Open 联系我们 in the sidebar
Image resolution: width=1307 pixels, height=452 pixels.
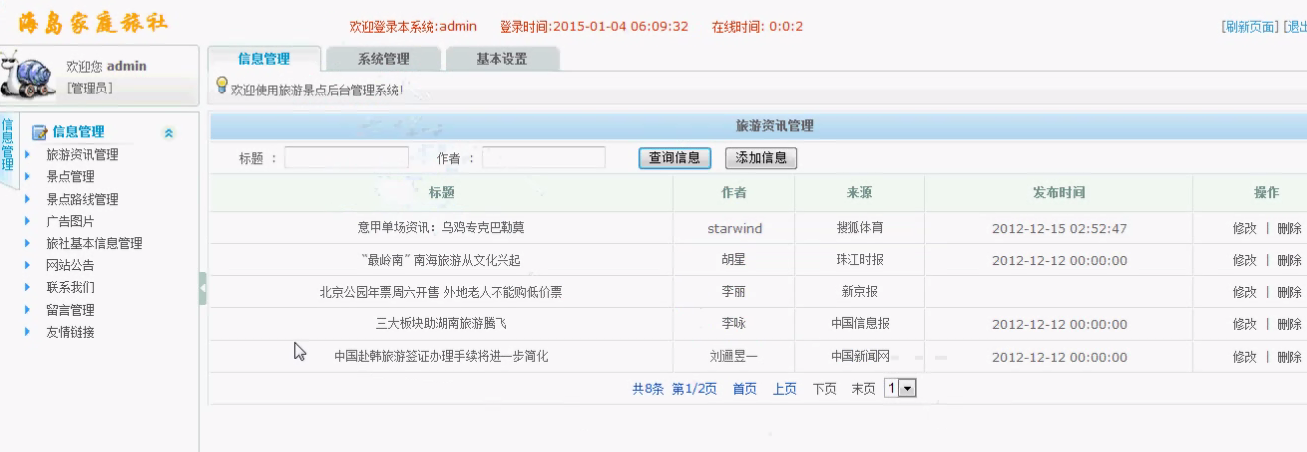[70, 287]
